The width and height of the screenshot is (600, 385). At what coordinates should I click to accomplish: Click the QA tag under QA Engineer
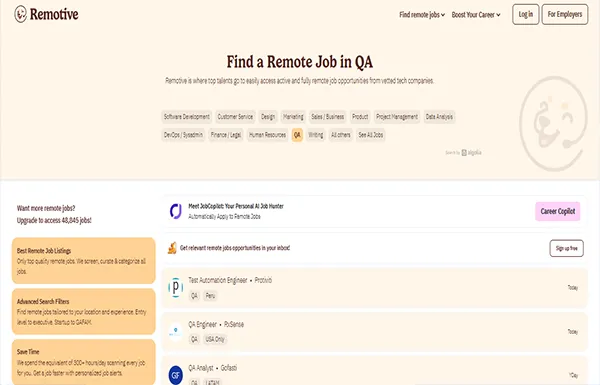tap(194, 339)
